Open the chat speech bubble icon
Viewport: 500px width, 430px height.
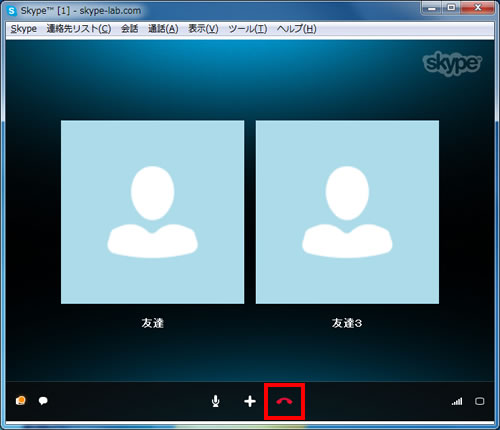[43, 401]
